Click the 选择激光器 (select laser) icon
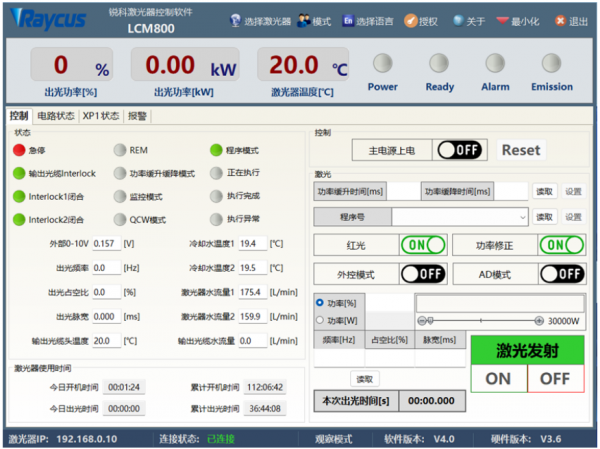 coord(235,21)
